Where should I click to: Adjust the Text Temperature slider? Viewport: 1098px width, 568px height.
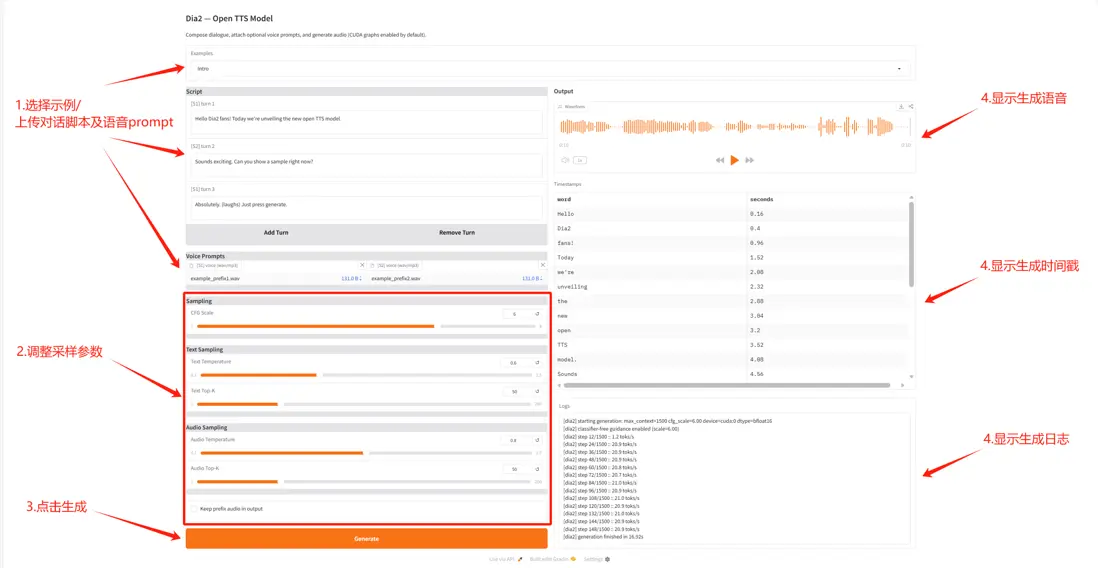[x=366, y=375]
